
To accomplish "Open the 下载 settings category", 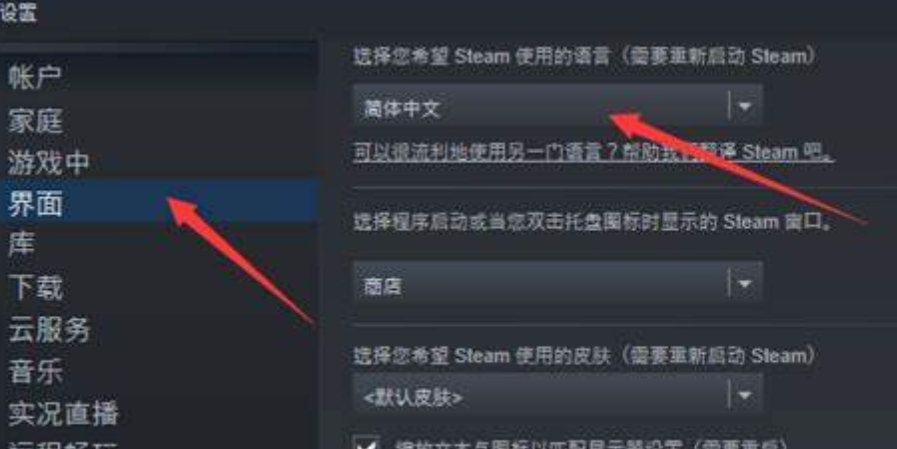I will tap(34, 287).
